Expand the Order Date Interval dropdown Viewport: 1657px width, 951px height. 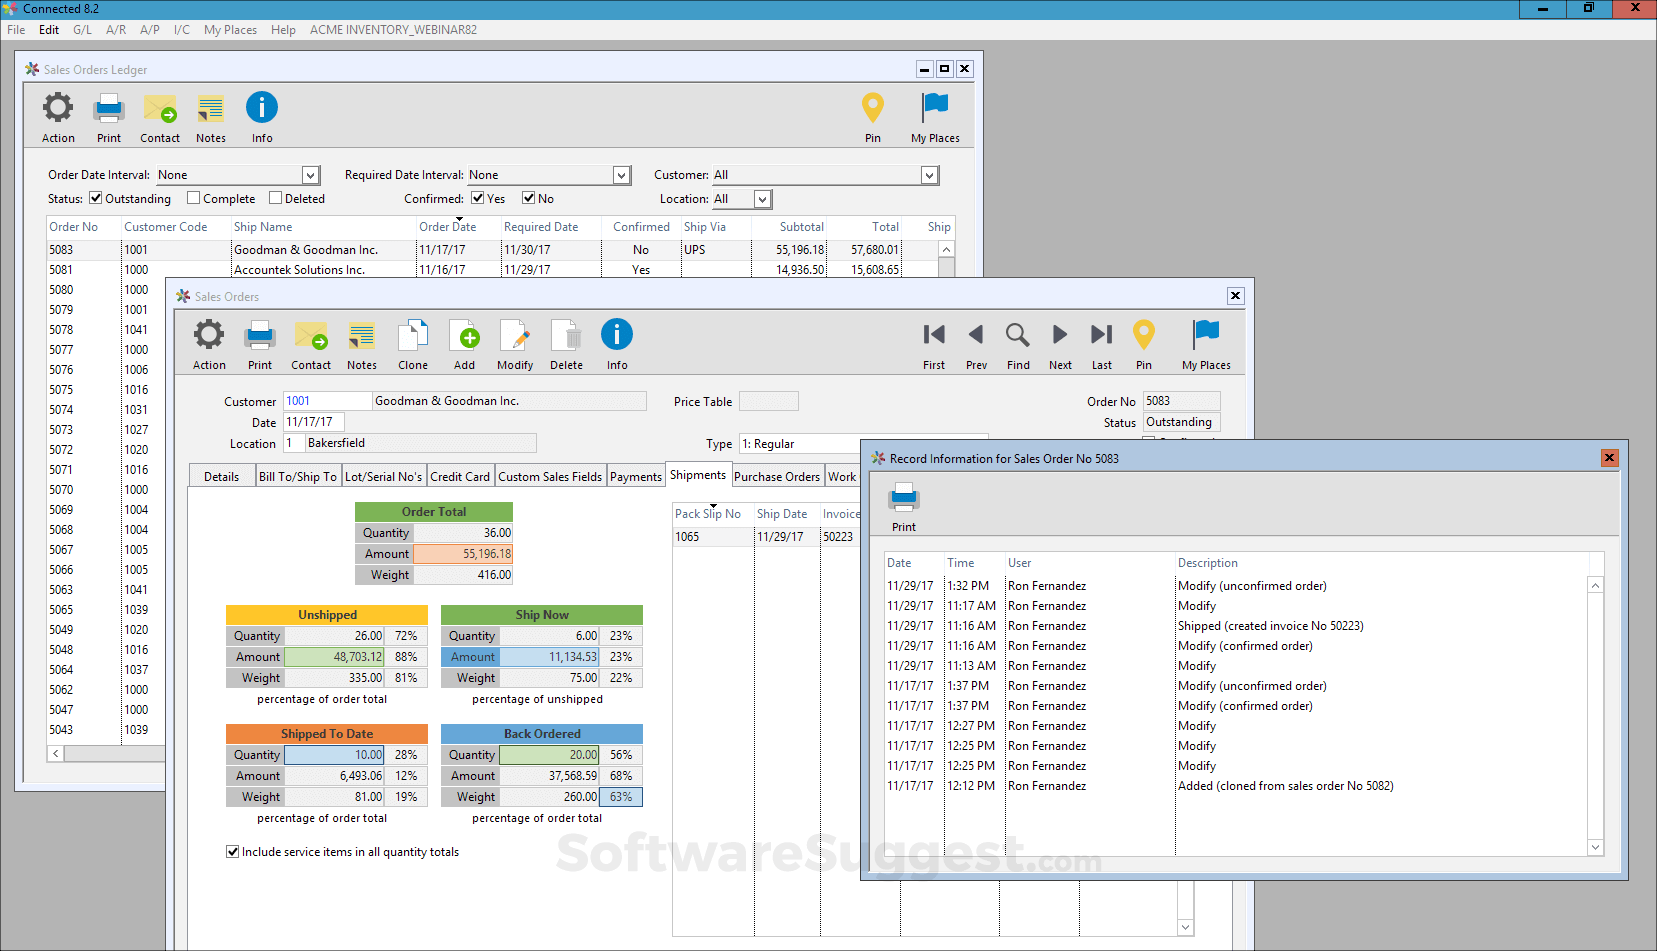310,175
